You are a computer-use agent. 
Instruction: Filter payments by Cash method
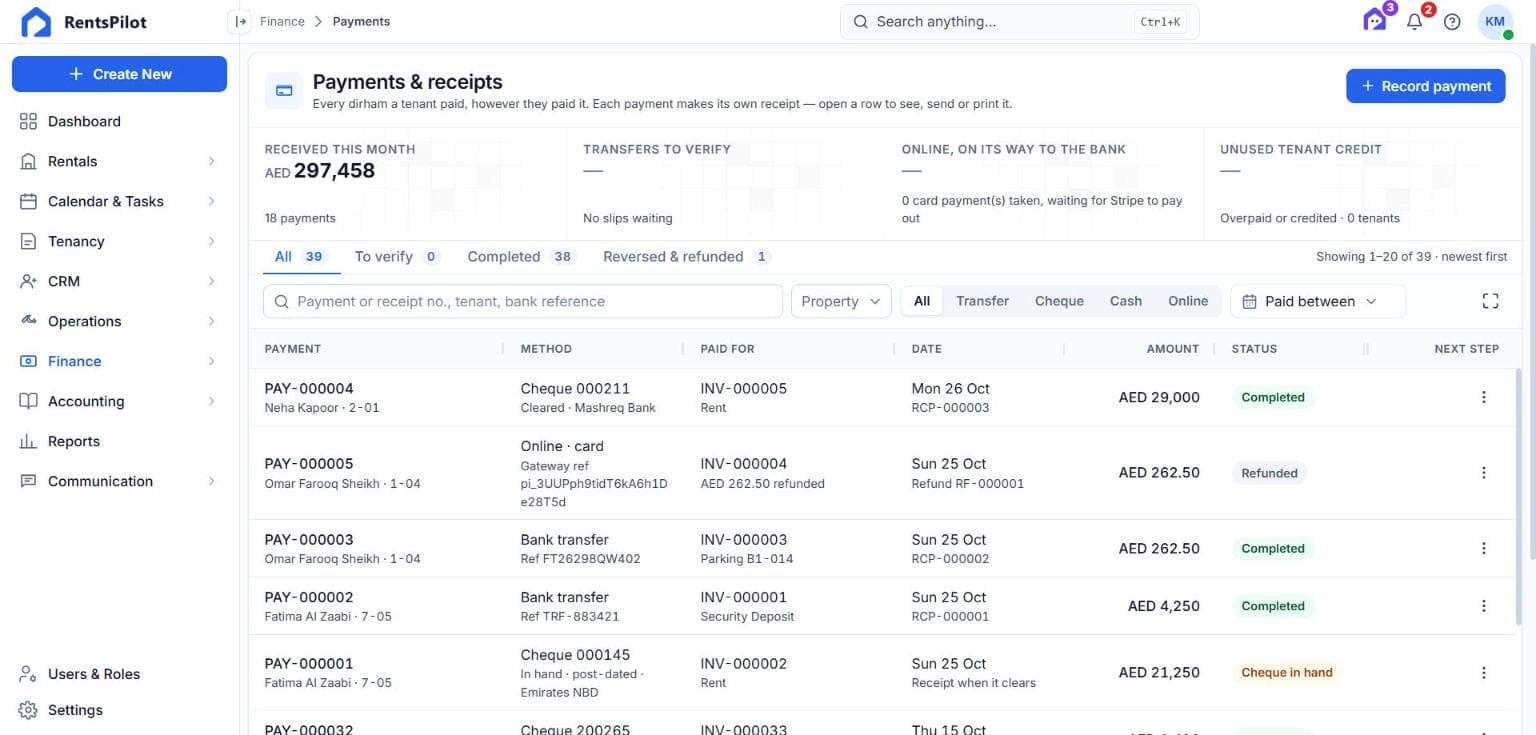click(x=1125, y=301)
